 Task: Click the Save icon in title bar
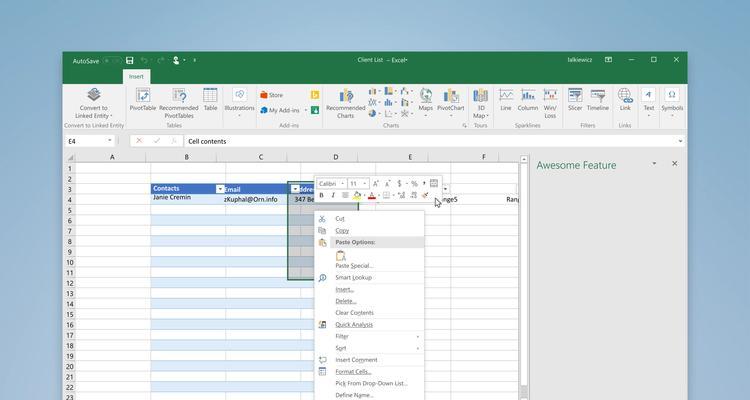(130, 60)
